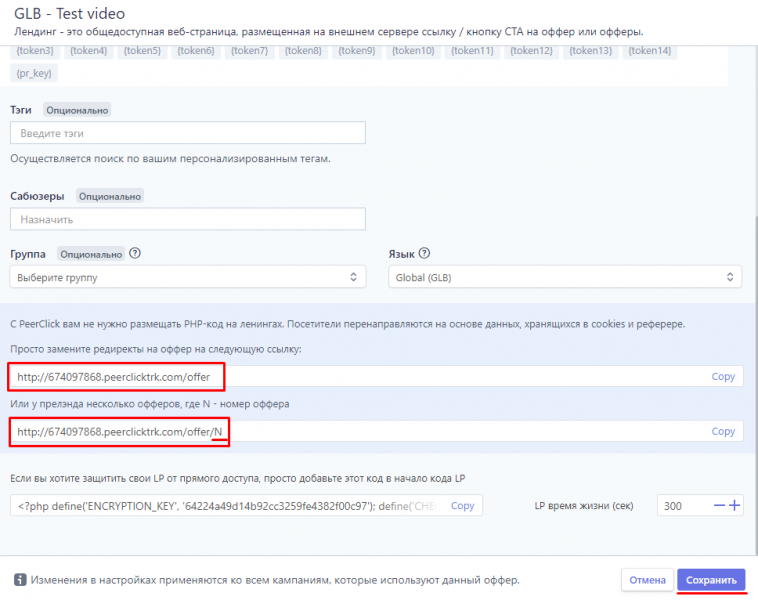Screen dimensions: 758x600
Task: Increase LP lifetime with plus button
Action: (x=735, y=505)
